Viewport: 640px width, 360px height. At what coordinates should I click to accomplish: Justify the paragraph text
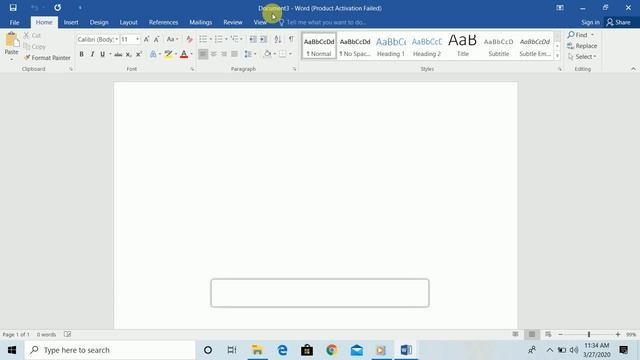(x=234, y=54)
